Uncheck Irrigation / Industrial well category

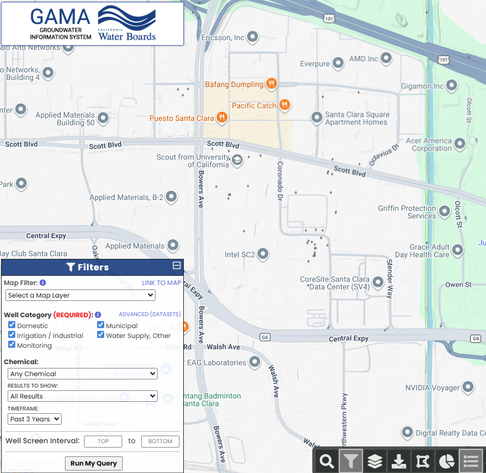pos(12,334)
